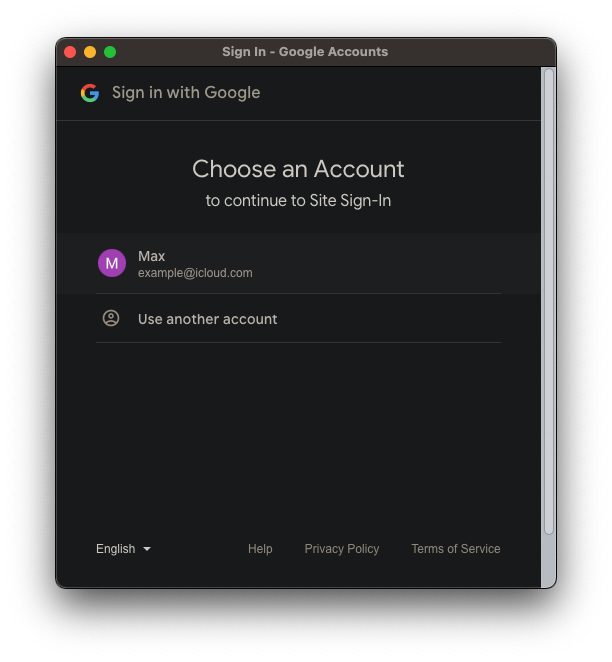Open the English language dropdown
The image size is (612, 662).
[123, 549]
